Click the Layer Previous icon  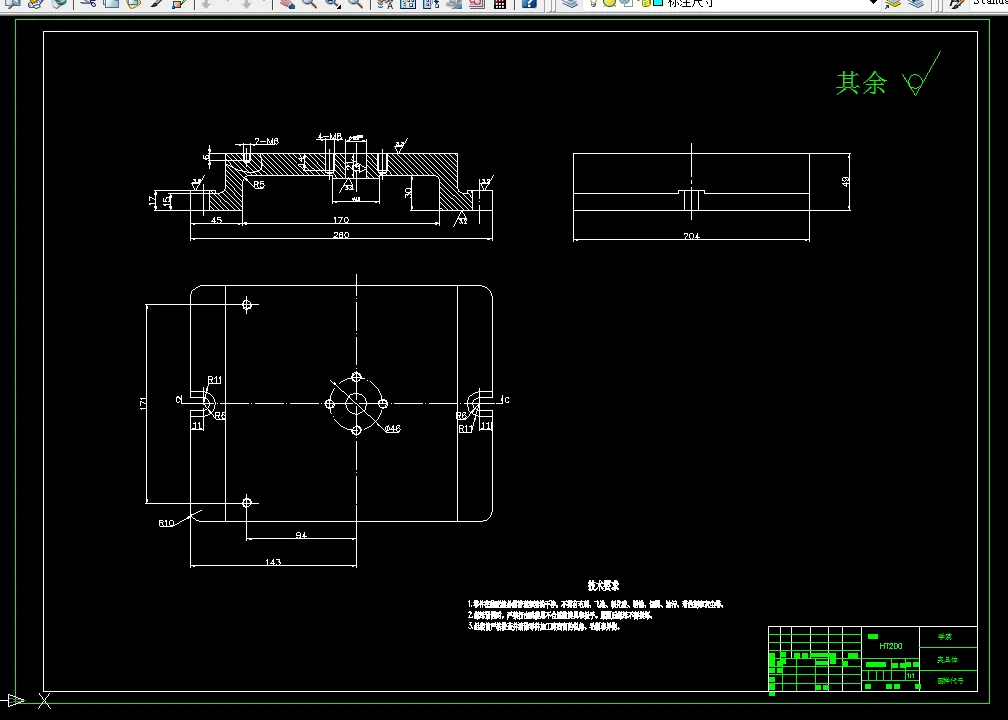tap(916, 3)
